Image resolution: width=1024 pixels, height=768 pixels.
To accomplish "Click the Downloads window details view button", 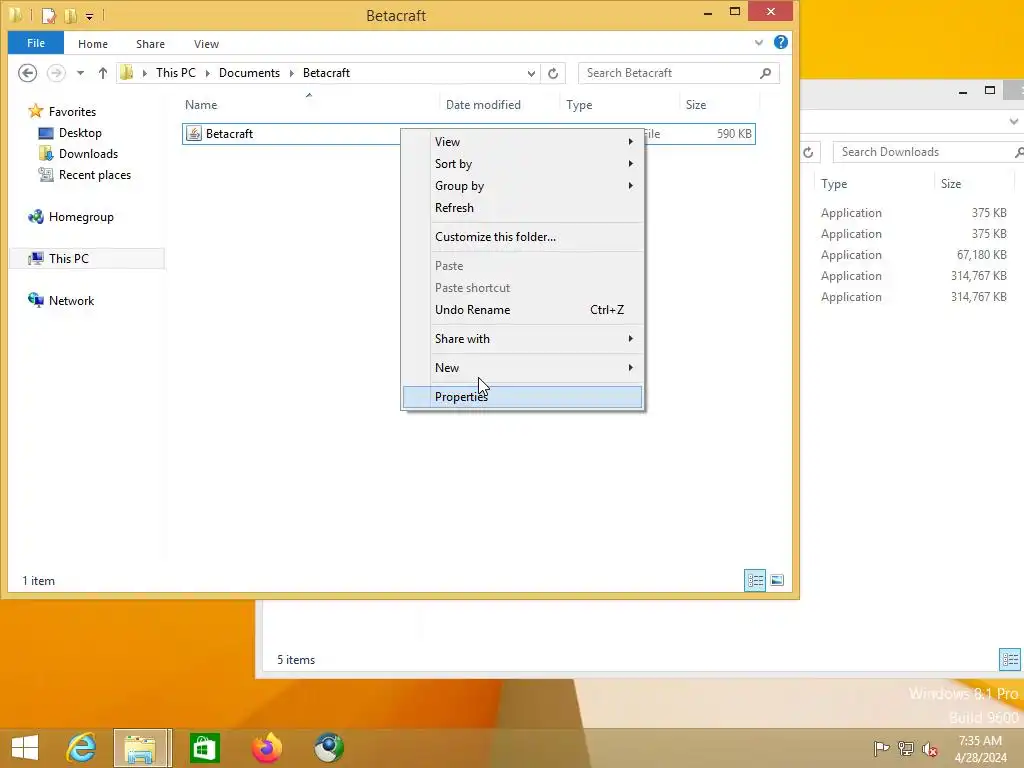I will point(1010,659).
